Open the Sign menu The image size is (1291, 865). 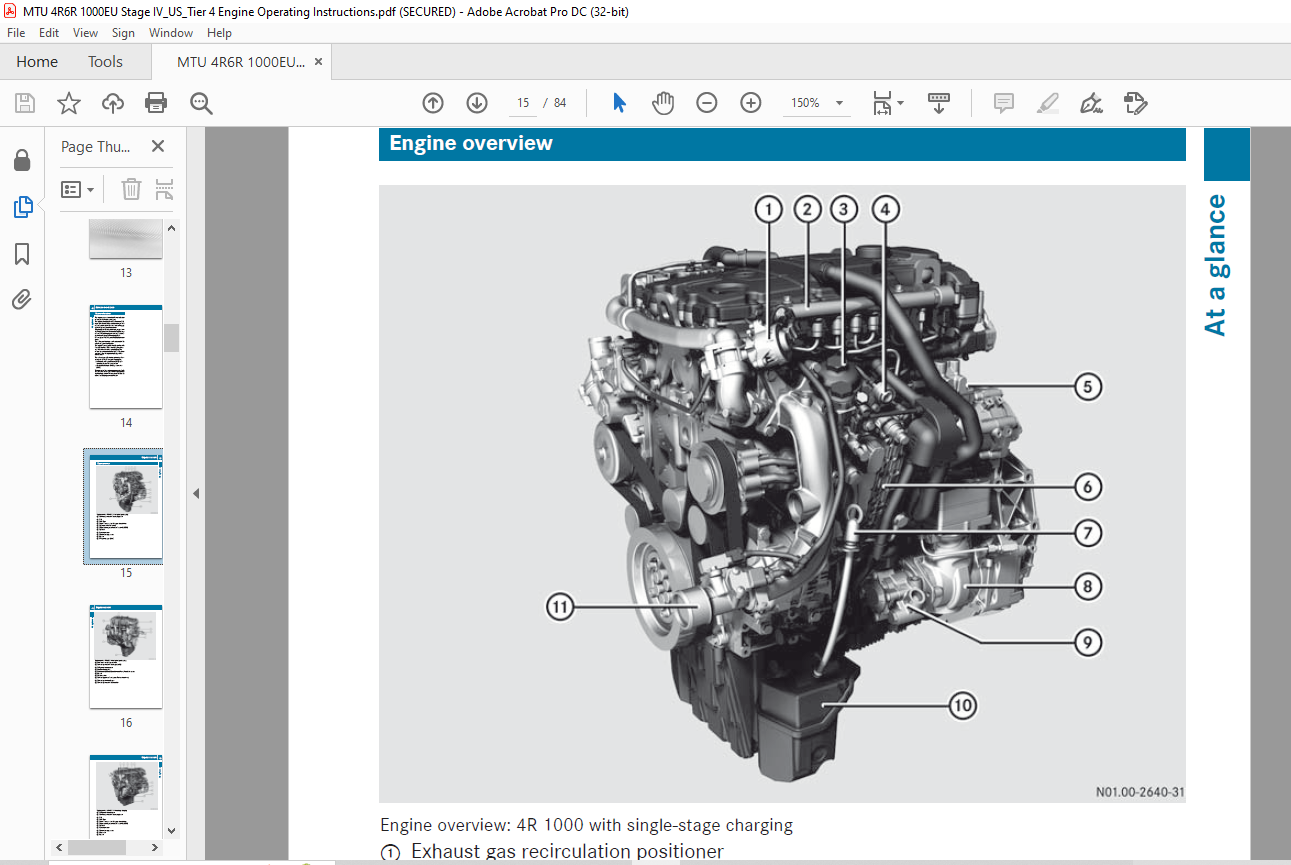point(123,33)
